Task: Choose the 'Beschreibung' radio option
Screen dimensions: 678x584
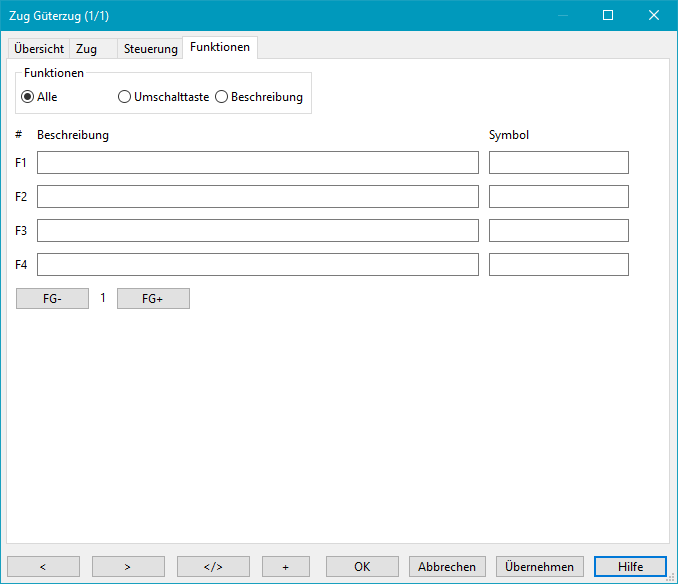Action: [x=222, y=97]
